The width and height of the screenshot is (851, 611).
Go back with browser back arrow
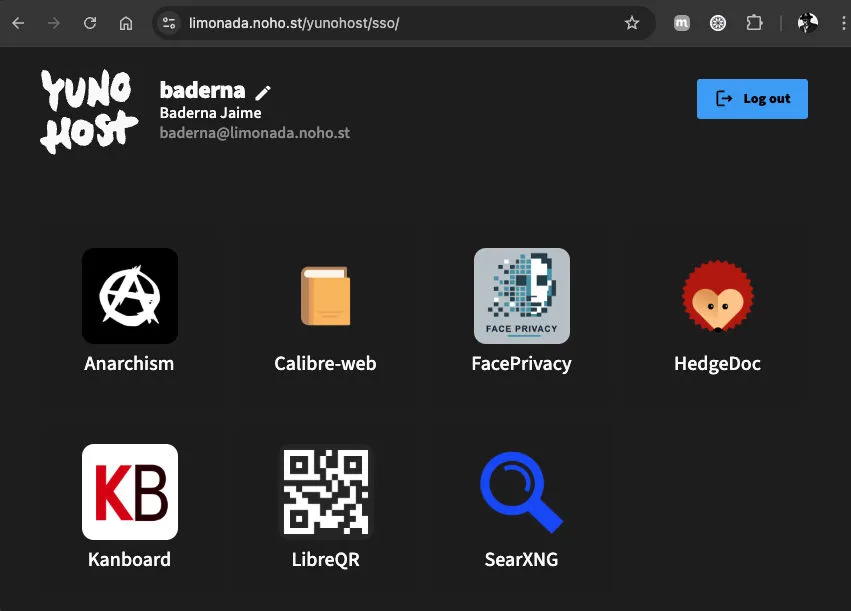[x=18, y=23]
